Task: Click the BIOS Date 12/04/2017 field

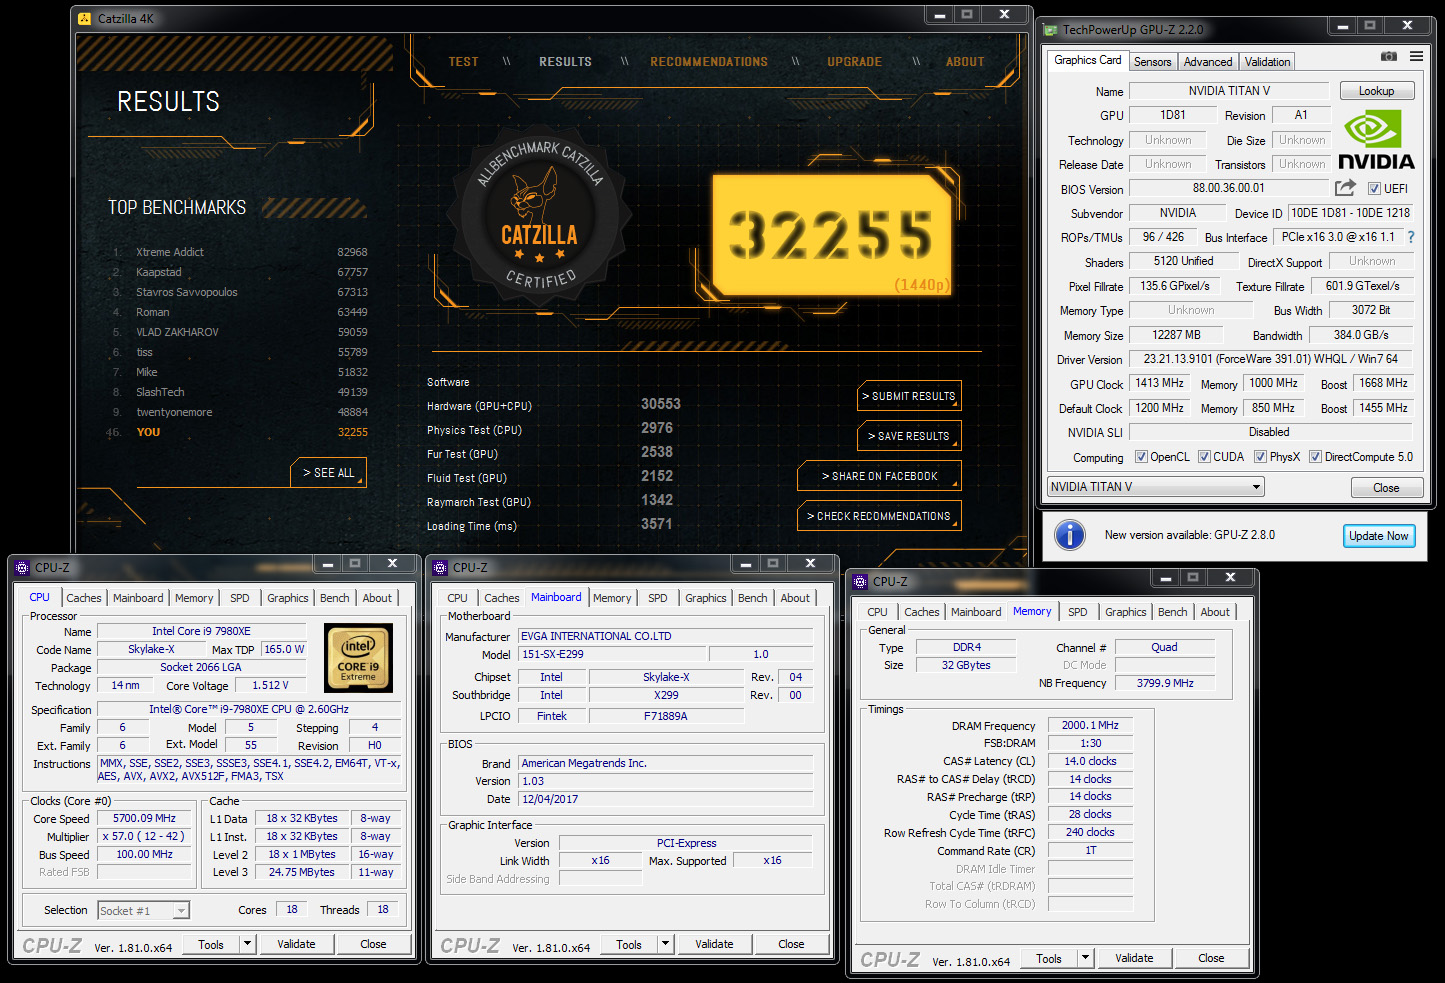Action: (665, 799)
